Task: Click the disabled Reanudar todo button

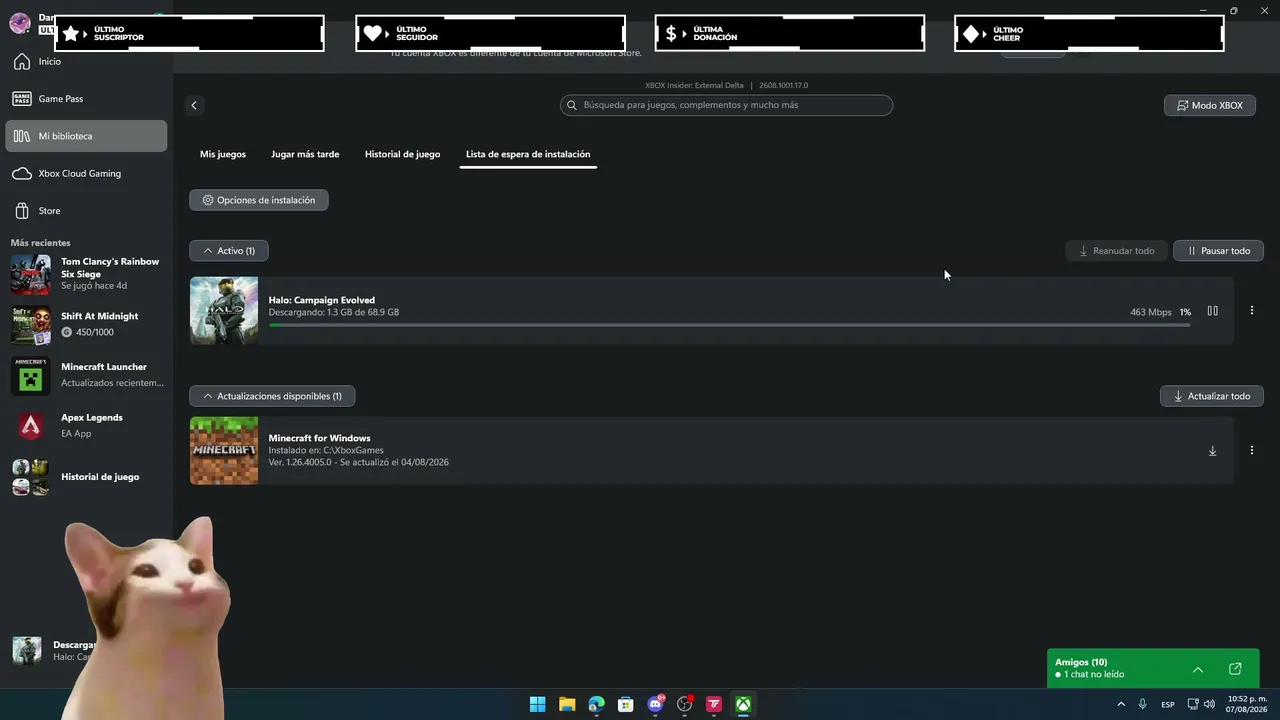Action: point(1116,251)
